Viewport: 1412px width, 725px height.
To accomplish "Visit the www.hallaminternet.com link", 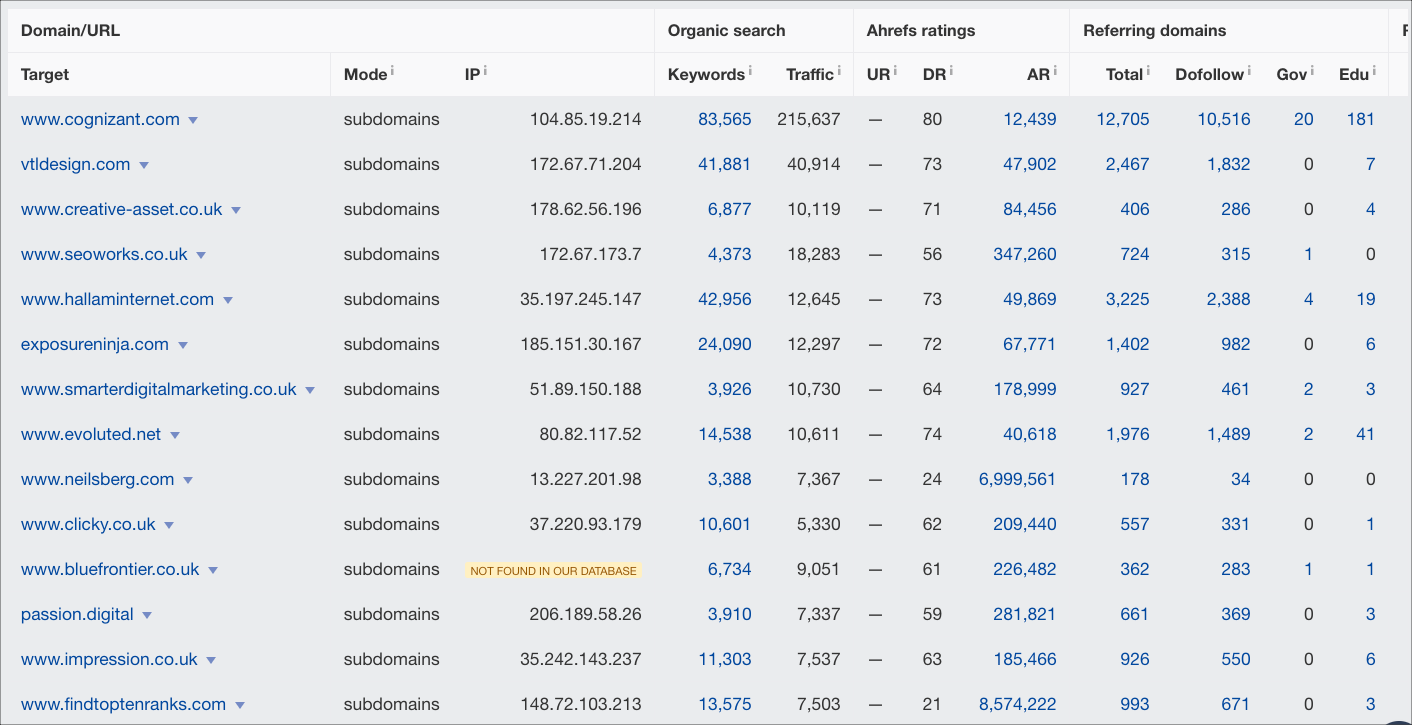I will click(118, 300).
